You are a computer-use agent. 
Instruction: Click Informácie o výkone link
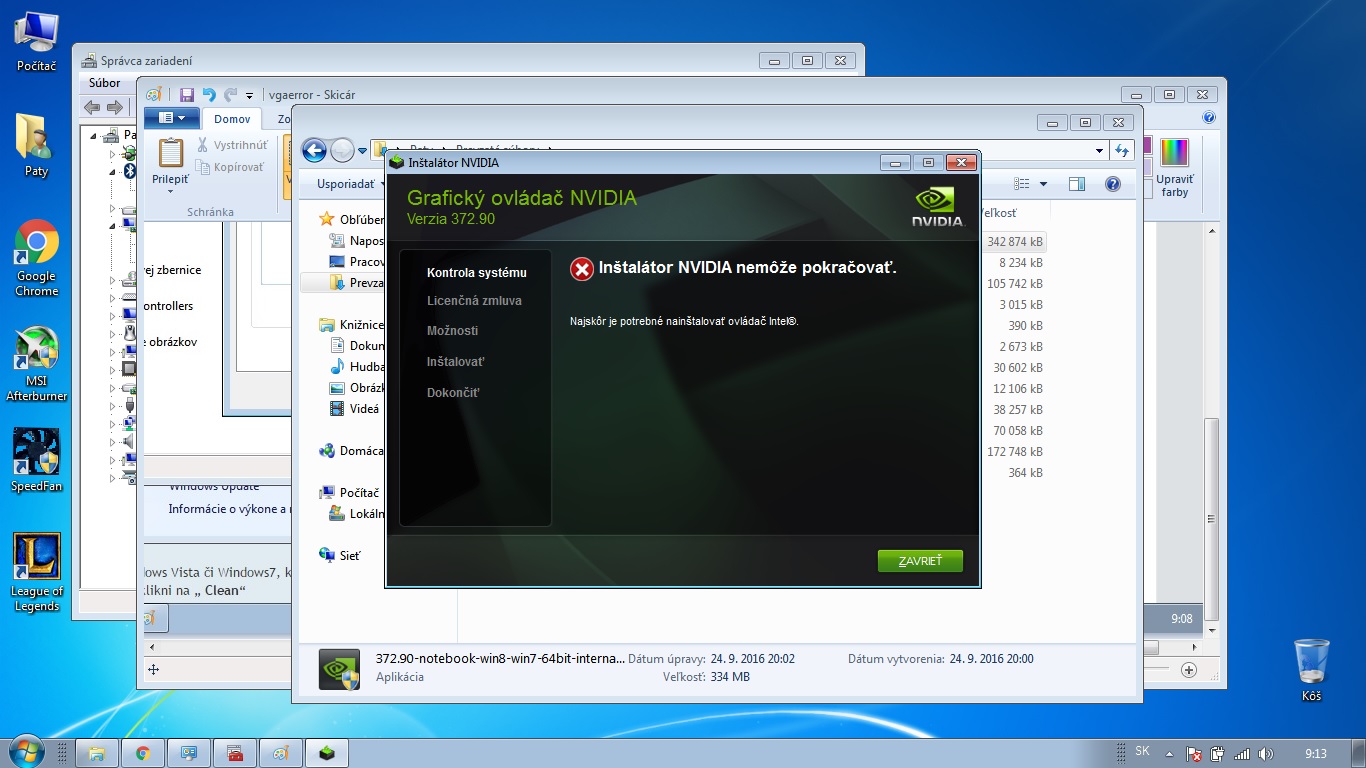pyautogui.click(x=229, y=509)
